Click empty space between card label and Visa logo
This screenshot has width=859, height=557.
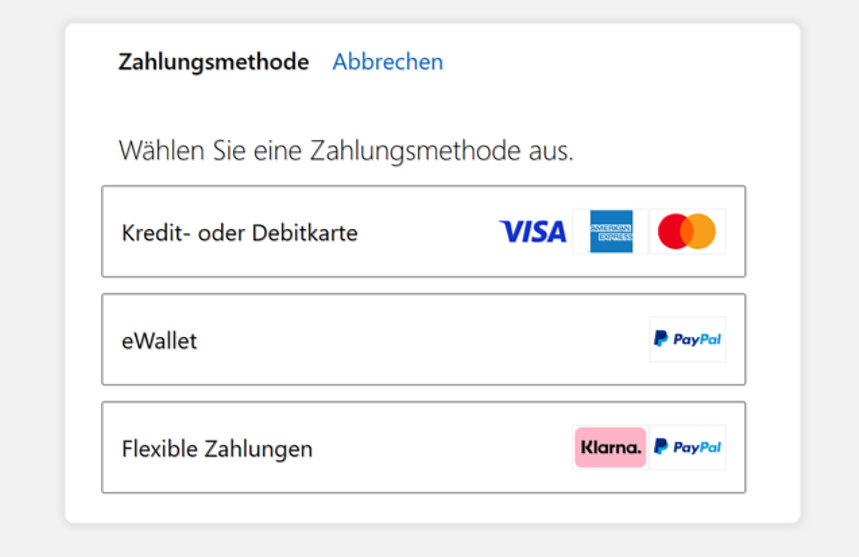pos(428,232)
